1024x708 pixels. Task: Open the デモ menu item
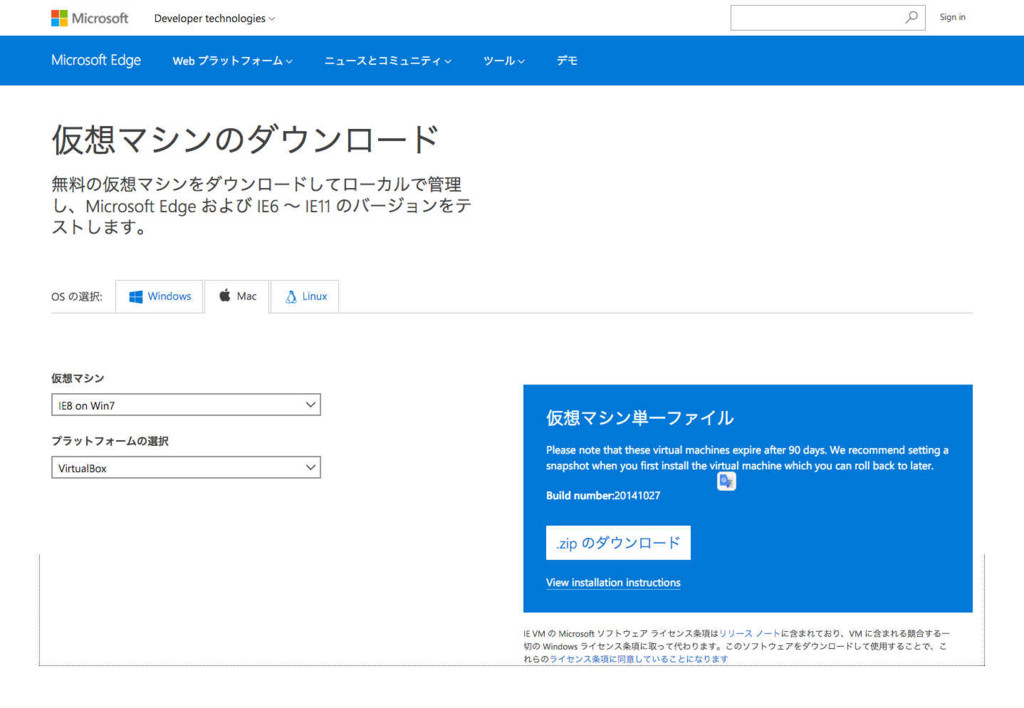click(567, 61)
